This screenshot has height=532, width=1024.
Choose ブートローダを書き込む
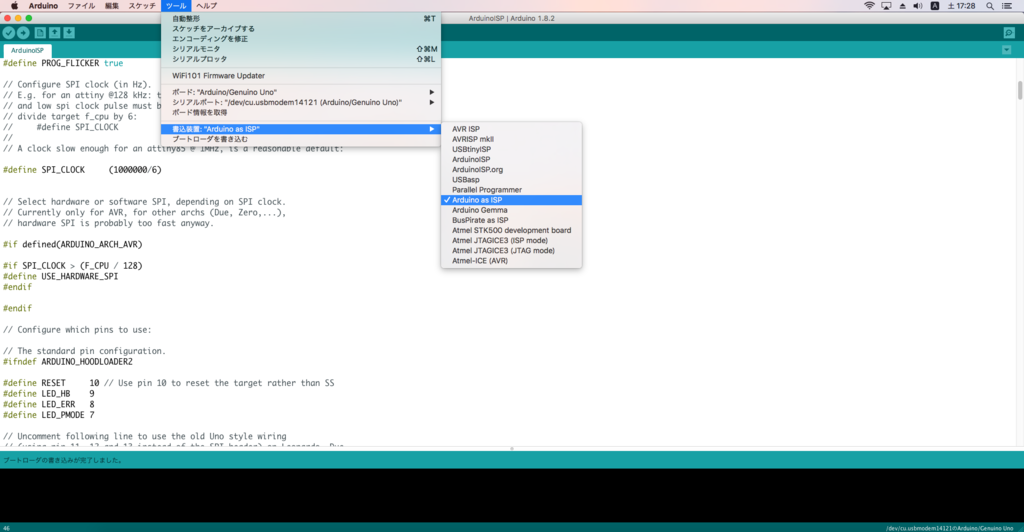[300, 139]
